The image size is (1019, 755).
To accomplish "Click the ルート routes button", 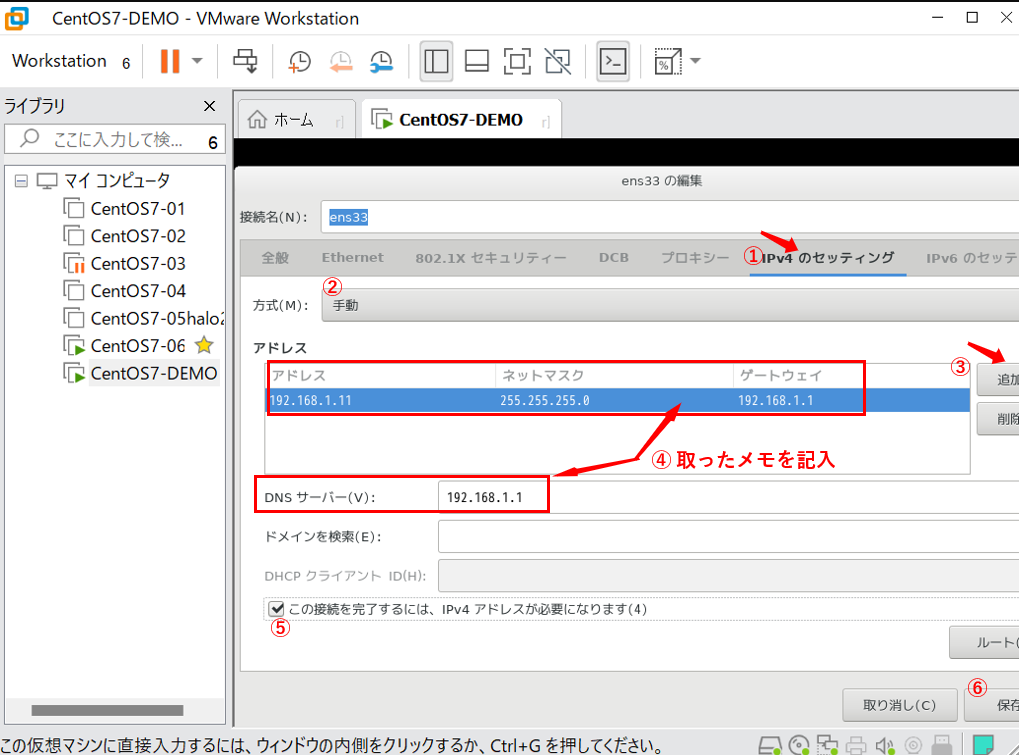I will tap(985, 643).
